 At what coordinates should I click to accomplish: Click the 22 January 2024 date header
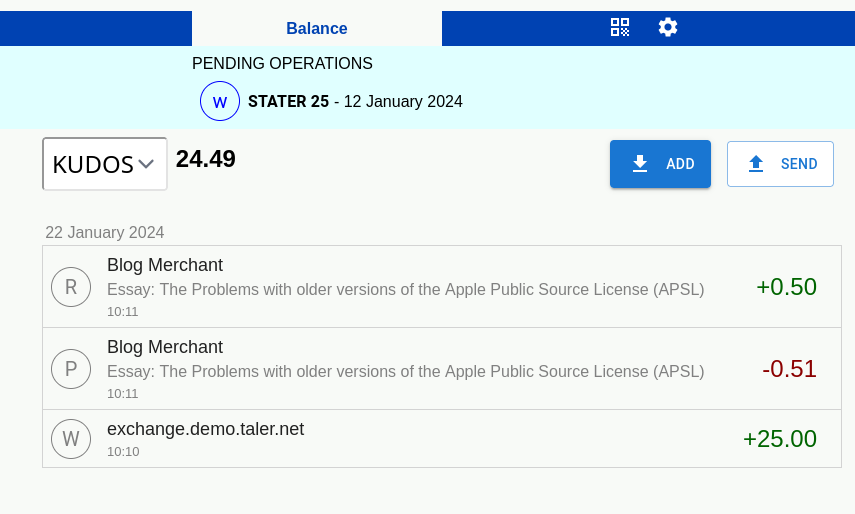click(x=105, y=232)
